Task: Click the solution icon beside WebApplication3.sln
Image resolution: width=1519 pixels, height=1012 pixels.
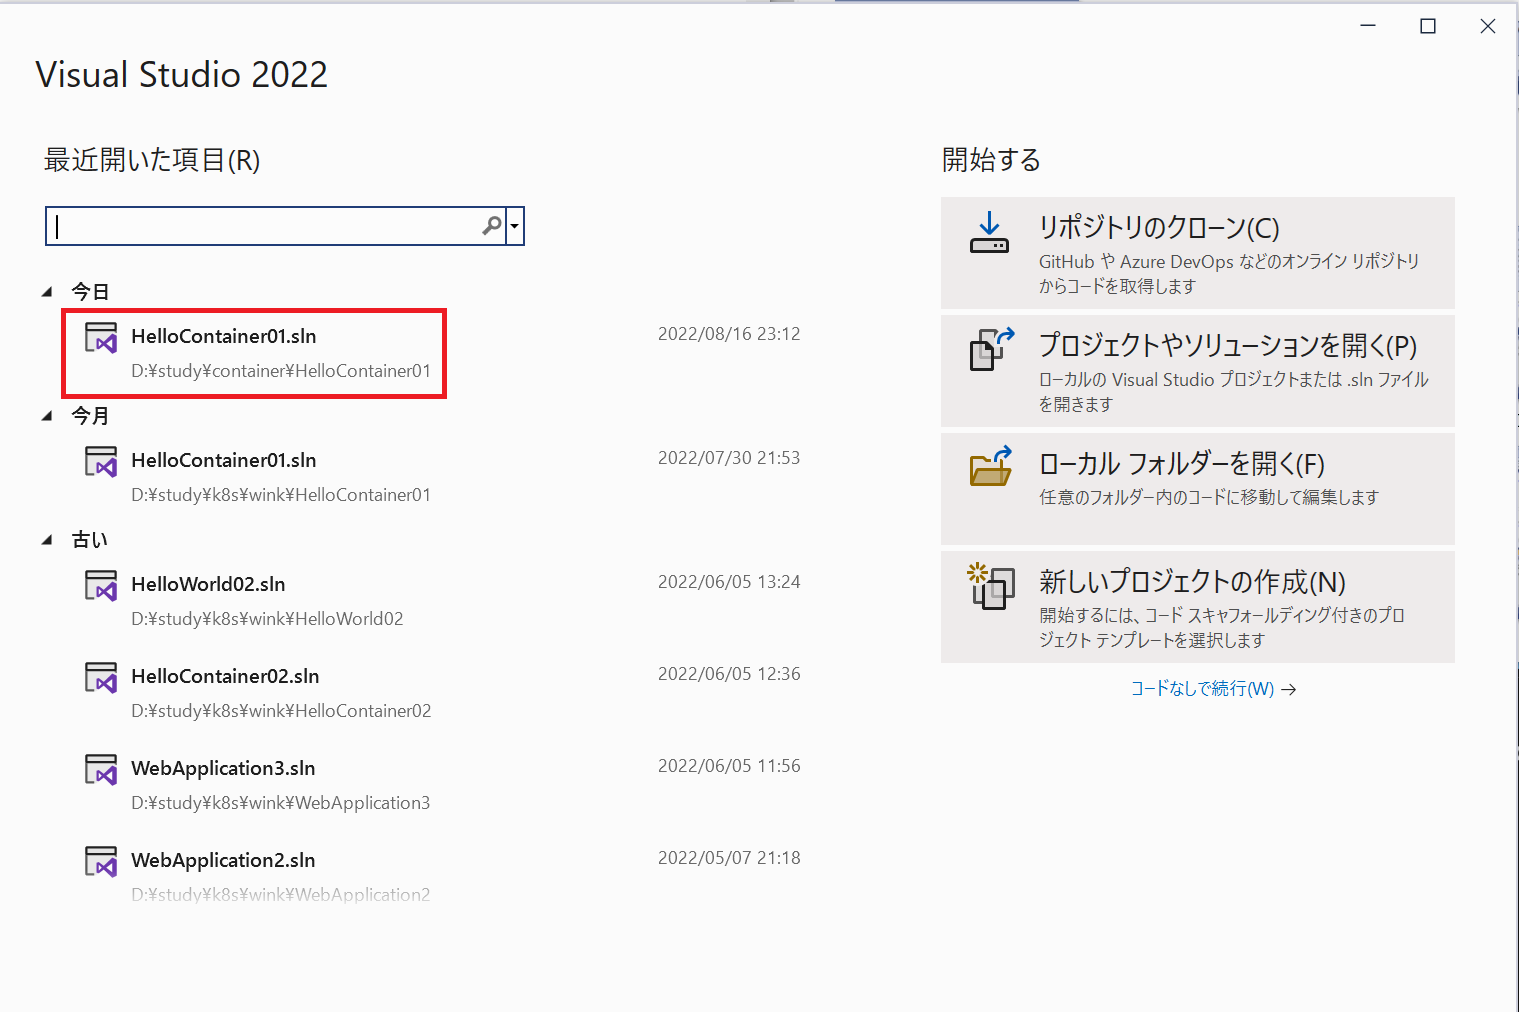Action: click(101, 770)
